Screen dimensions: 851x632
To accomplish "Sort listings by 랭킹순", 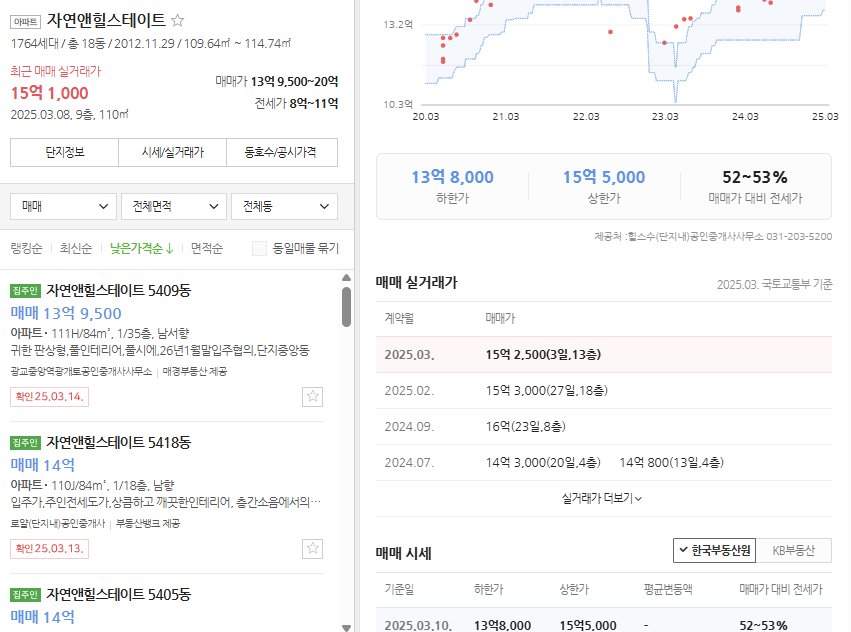I will 26,248.
